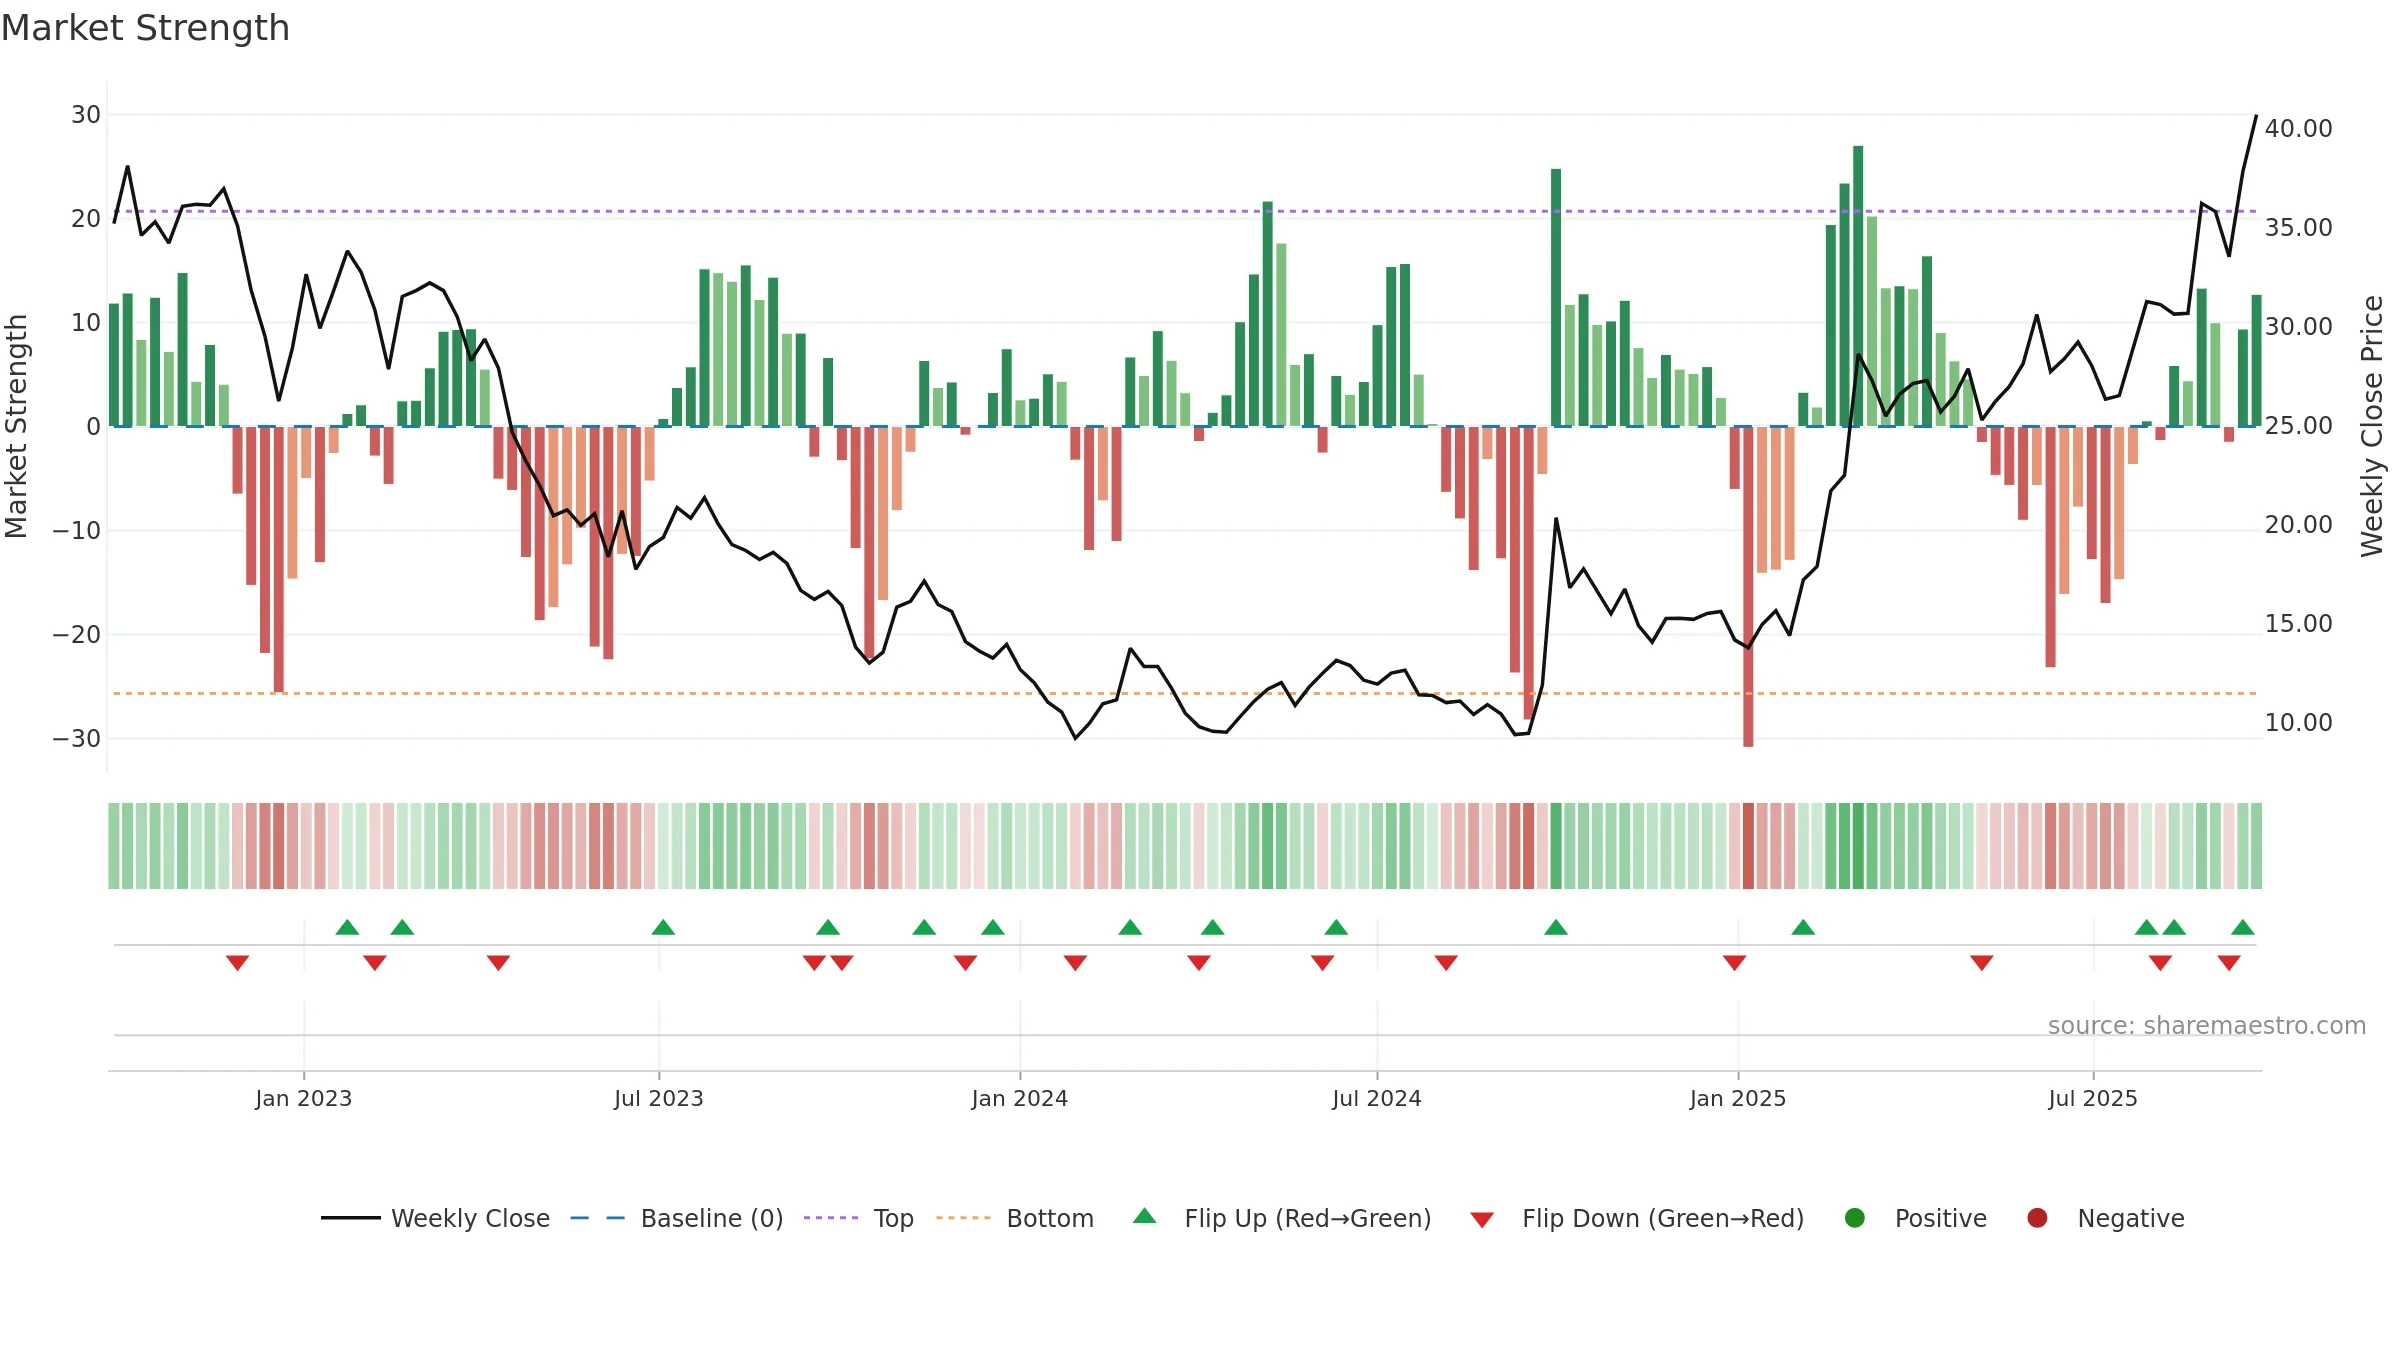Viewport: 2400px width, 1350px height.
Task: Click the green Positive dot in legend
Action: (x=1855, y=1218)
